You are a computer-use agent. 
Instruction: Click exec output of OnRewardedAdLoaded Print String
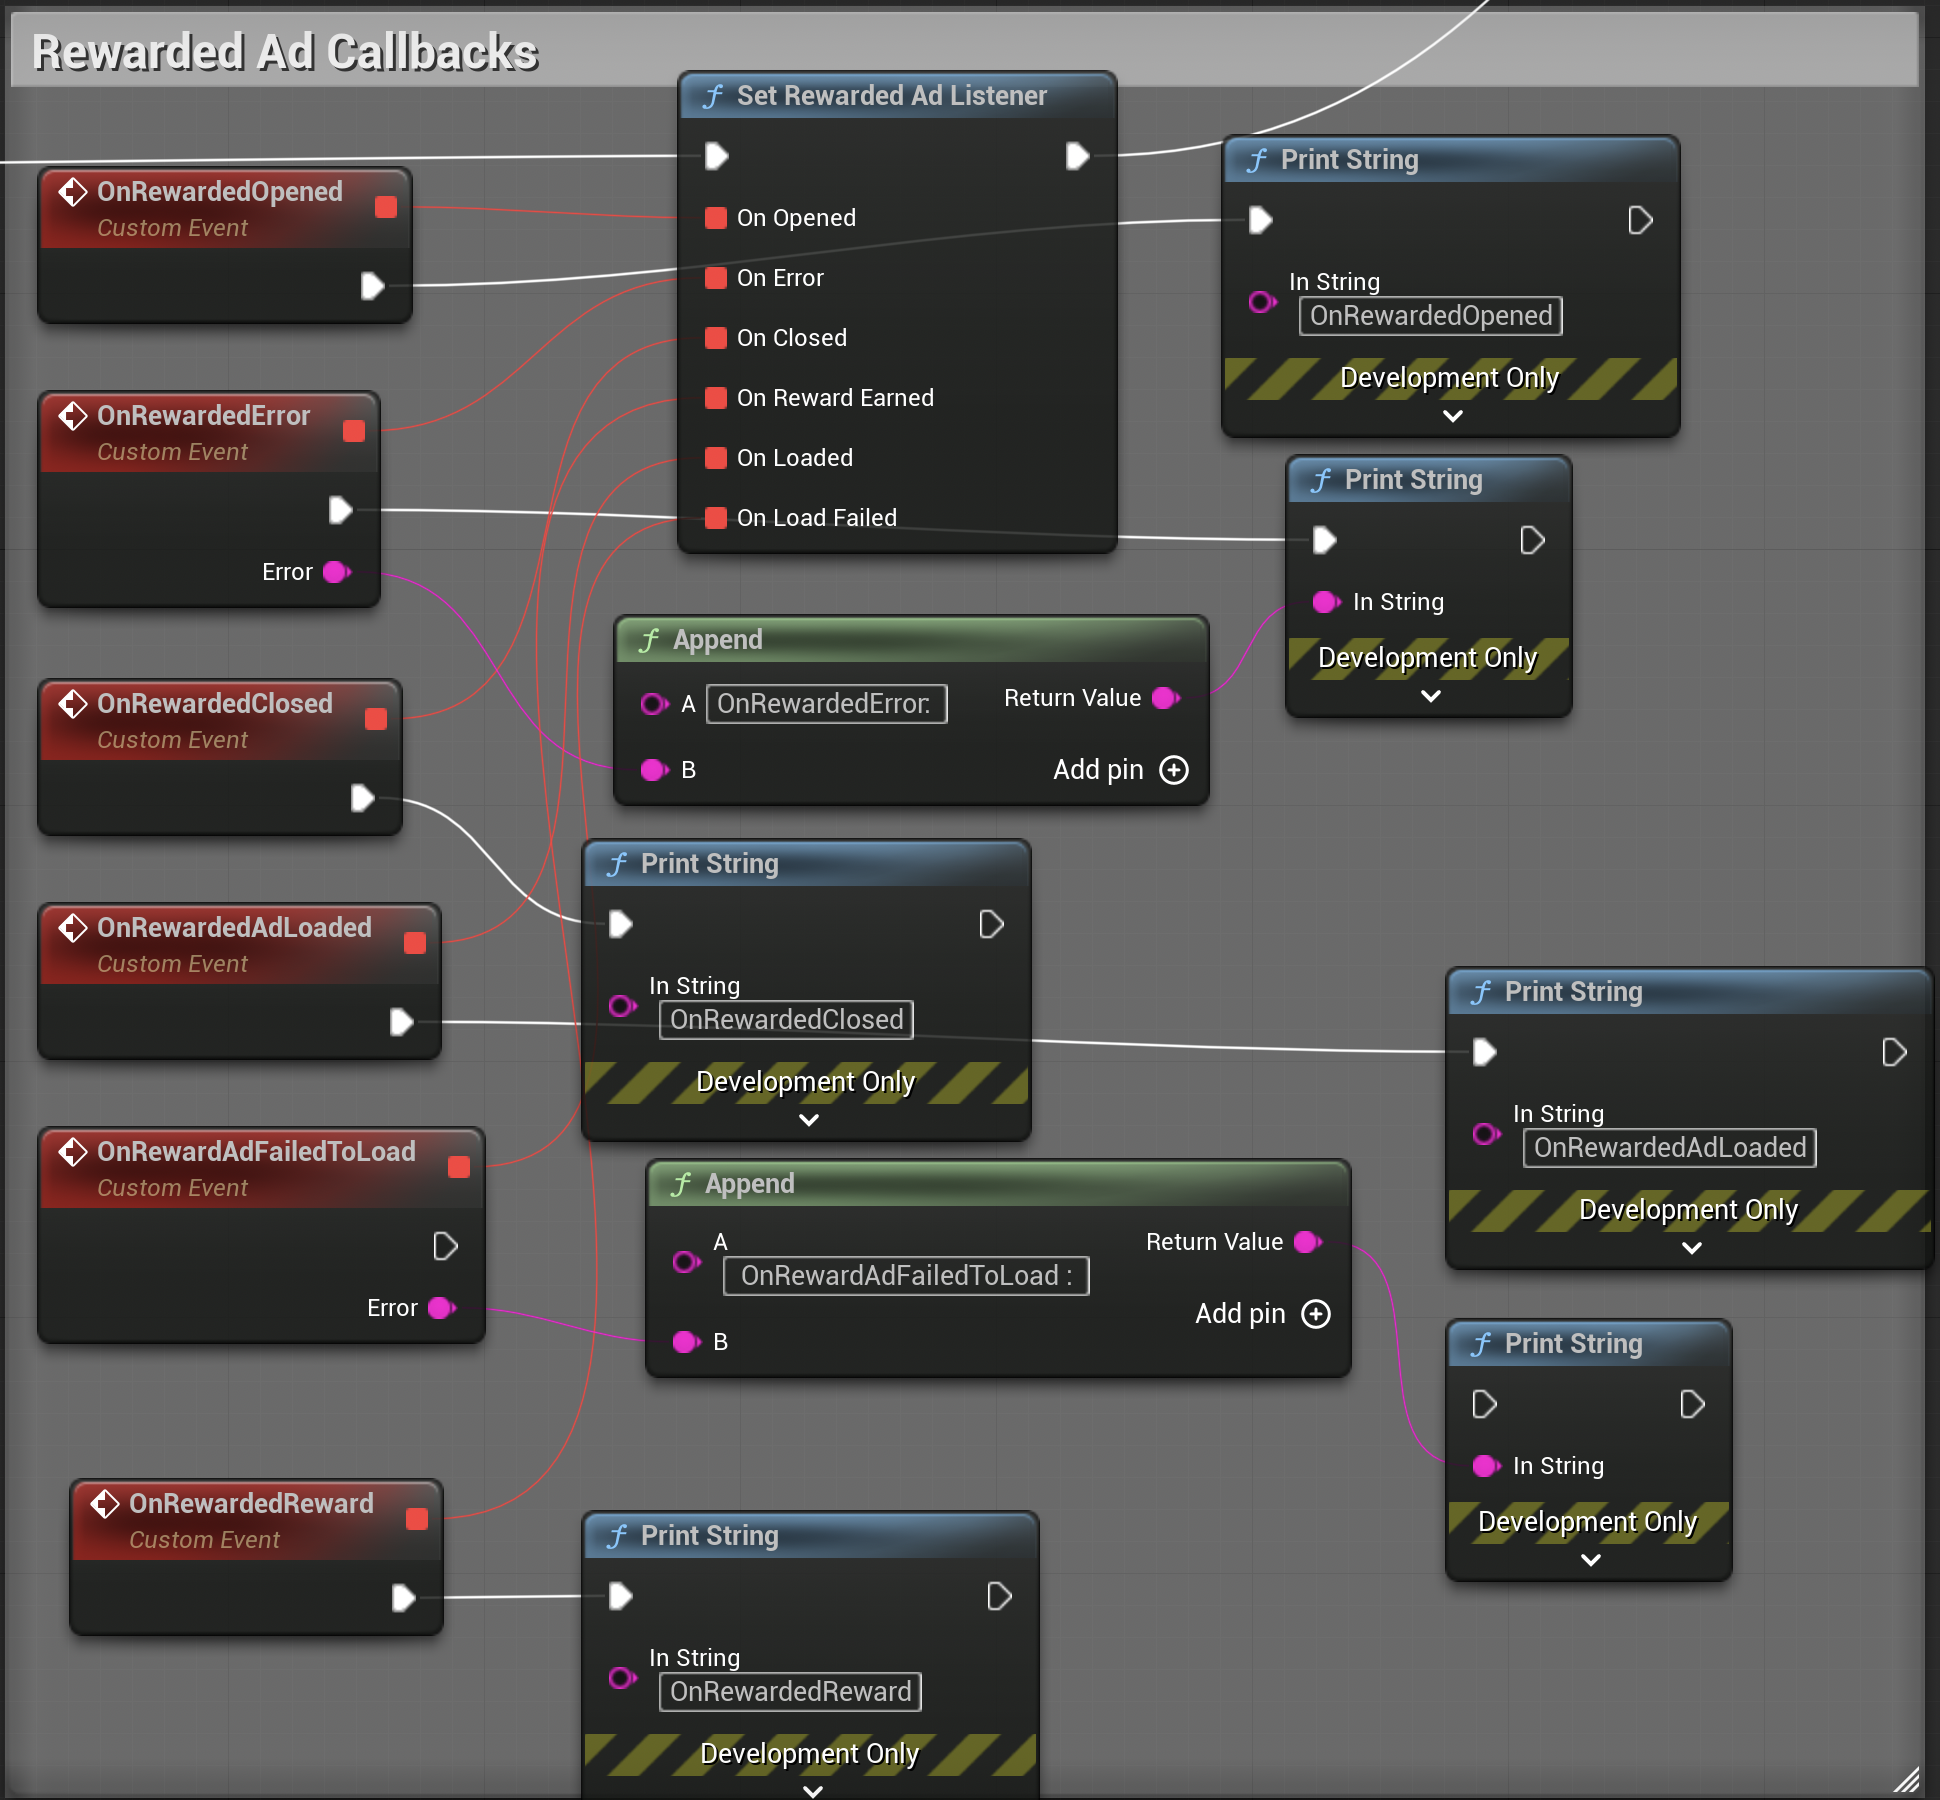point(1894,1052)
